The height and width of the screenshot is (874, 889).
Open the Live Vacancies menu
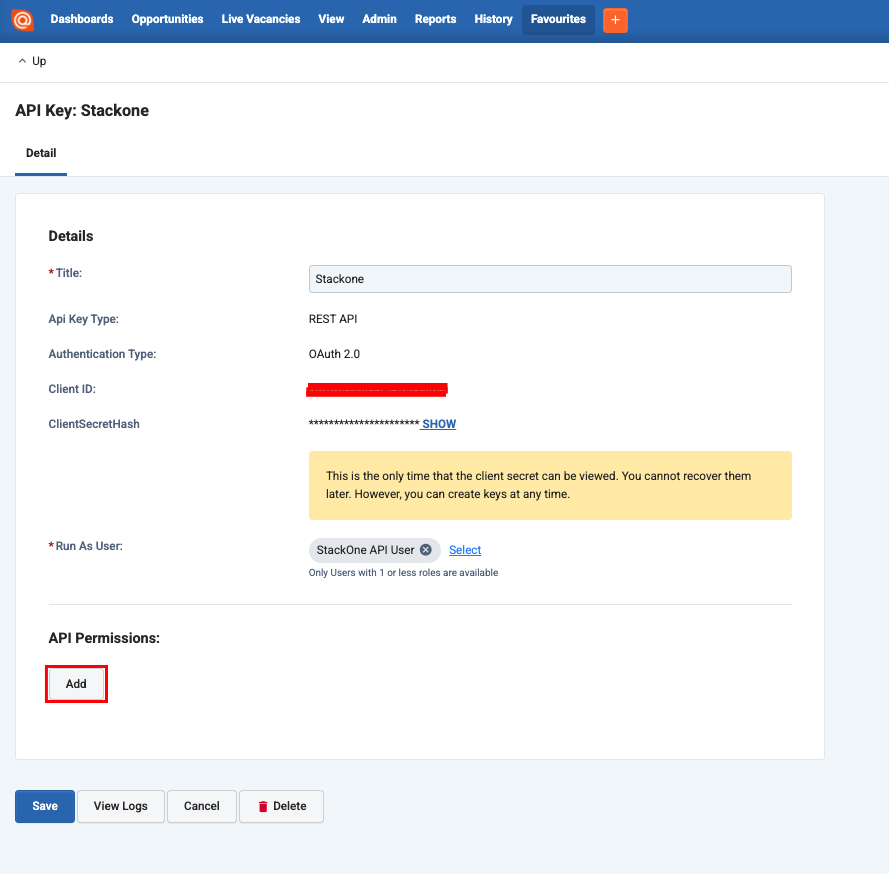(261, 19)
